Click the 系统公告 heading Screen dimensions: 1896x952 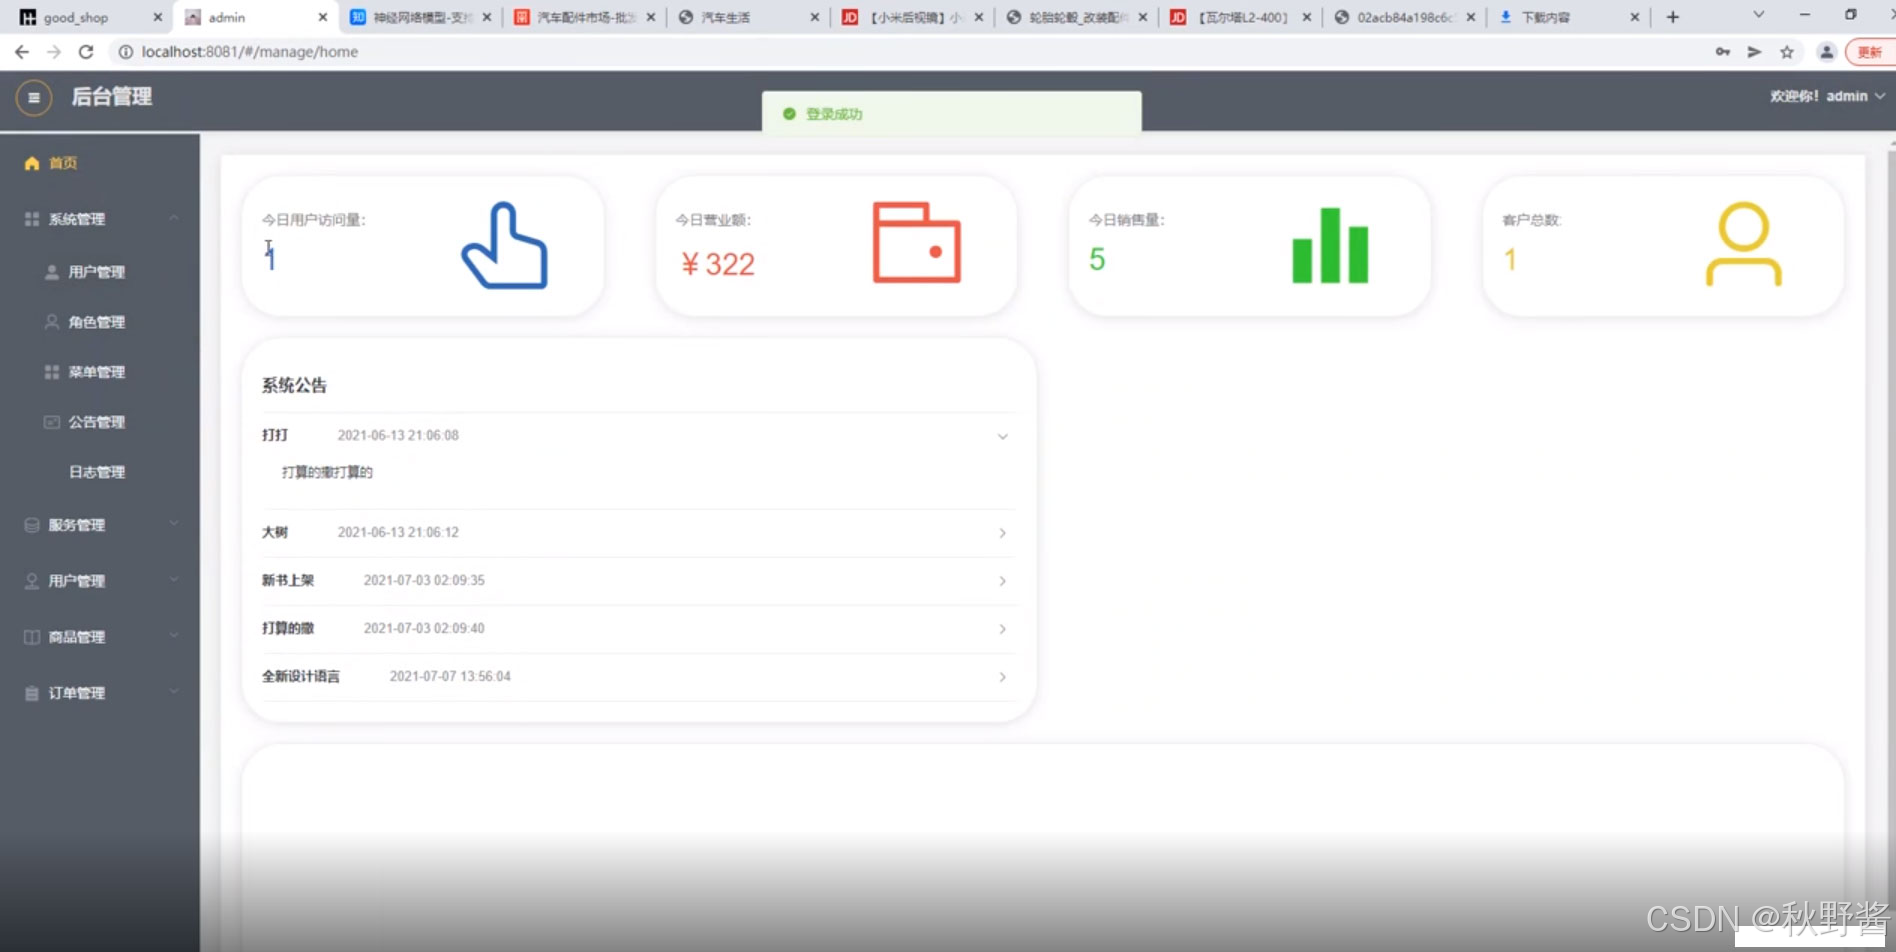[294, 386]
